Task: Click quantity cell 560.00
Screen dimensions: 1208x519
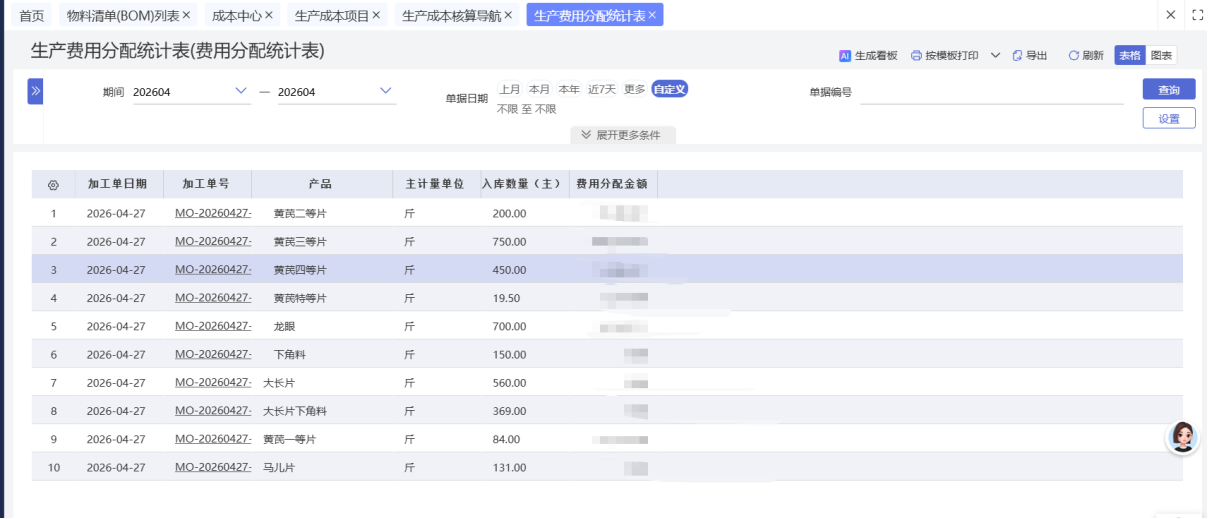Action: coord(509,382)
